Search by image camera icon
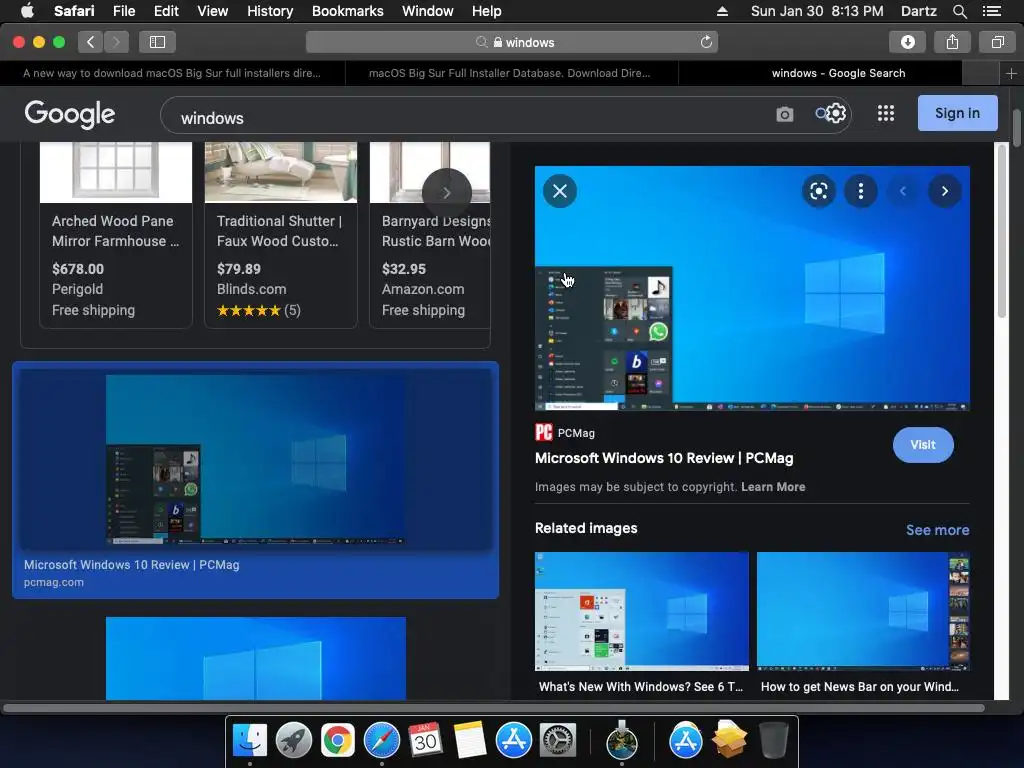 [784, 115]
